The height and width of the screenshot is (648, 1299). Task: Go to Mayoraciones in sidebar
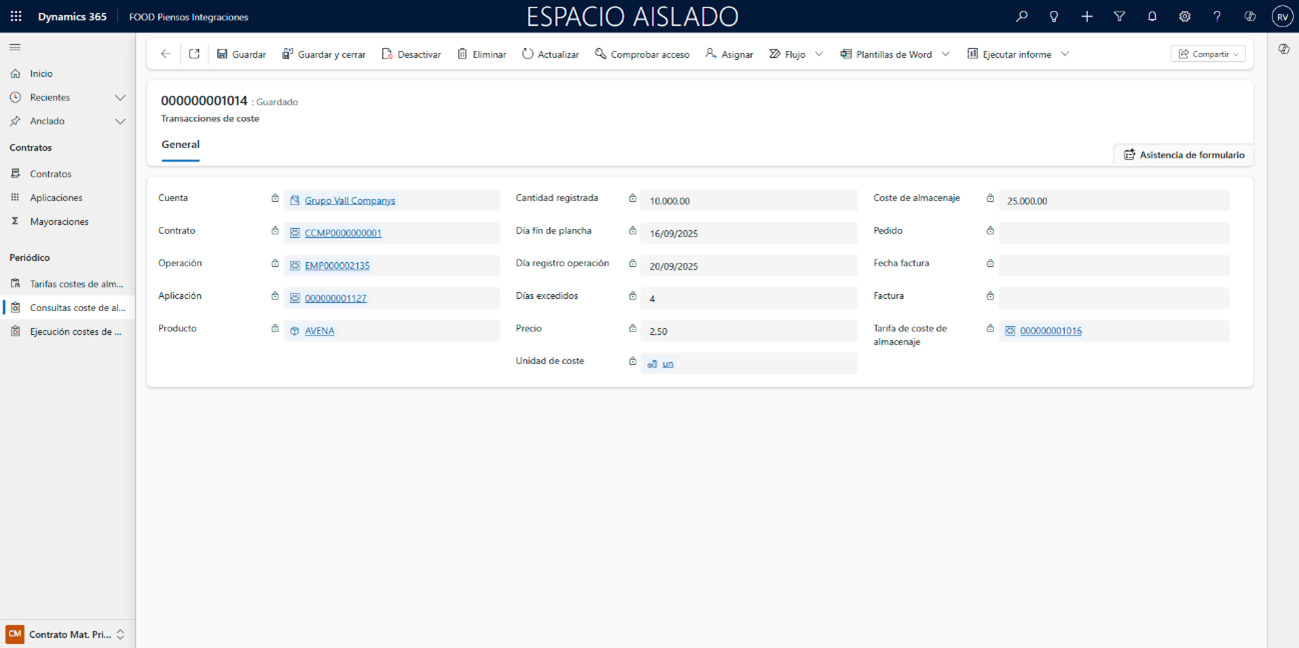[59, 222]
